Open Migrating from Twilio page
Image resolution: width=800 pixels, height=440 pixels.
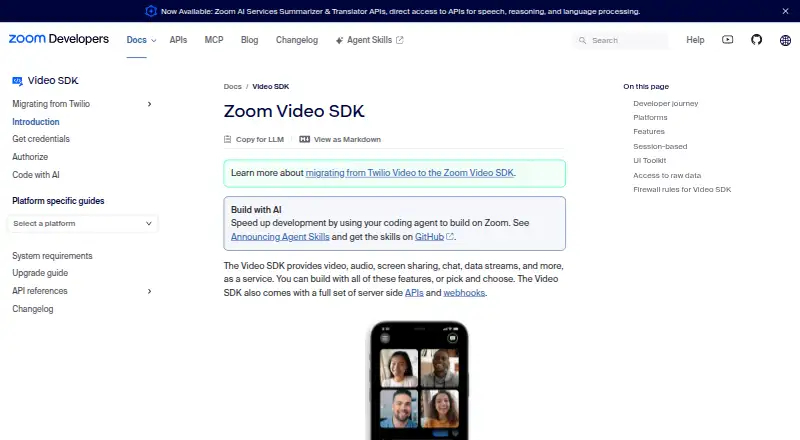coord(51,104)
